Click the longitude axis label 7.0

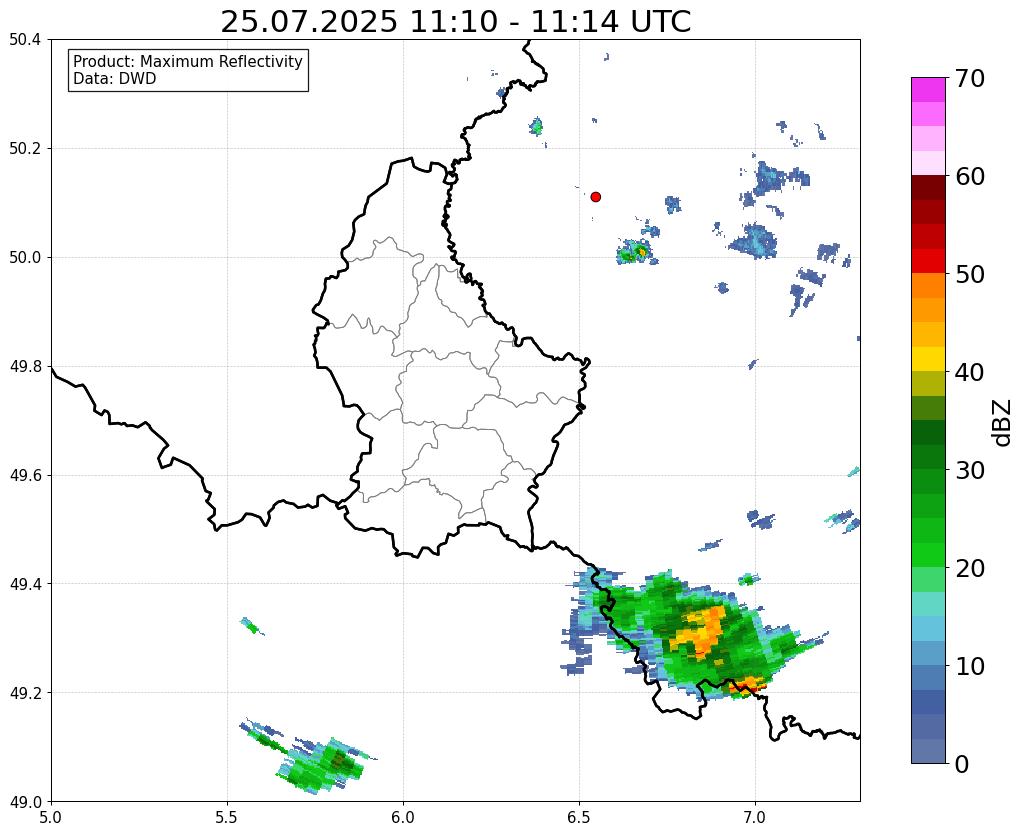coord(756,817)
